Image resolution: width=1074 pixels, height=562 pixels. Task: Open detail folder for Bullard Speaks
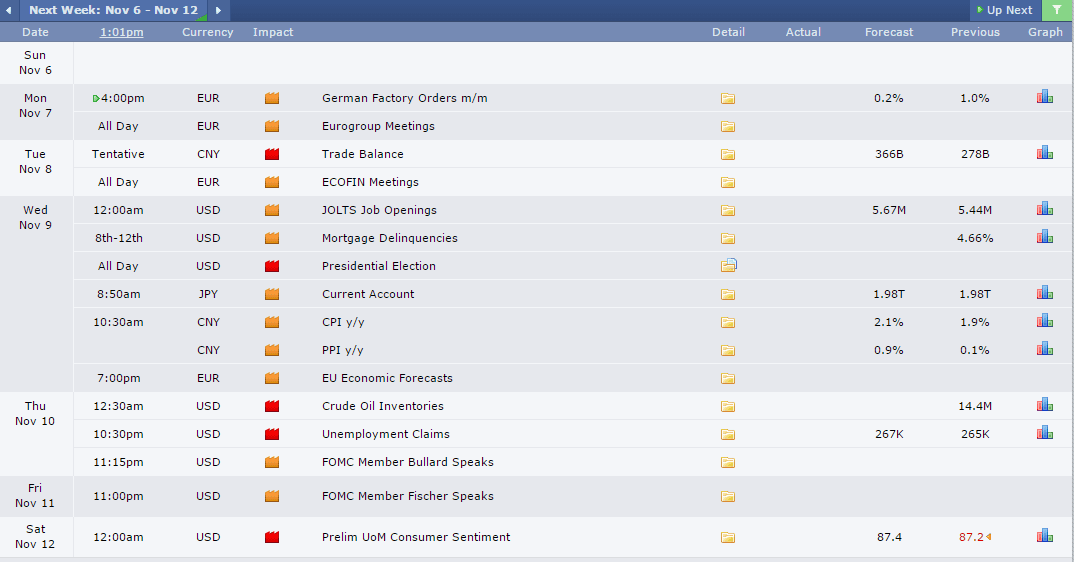(x=728, y=463)
